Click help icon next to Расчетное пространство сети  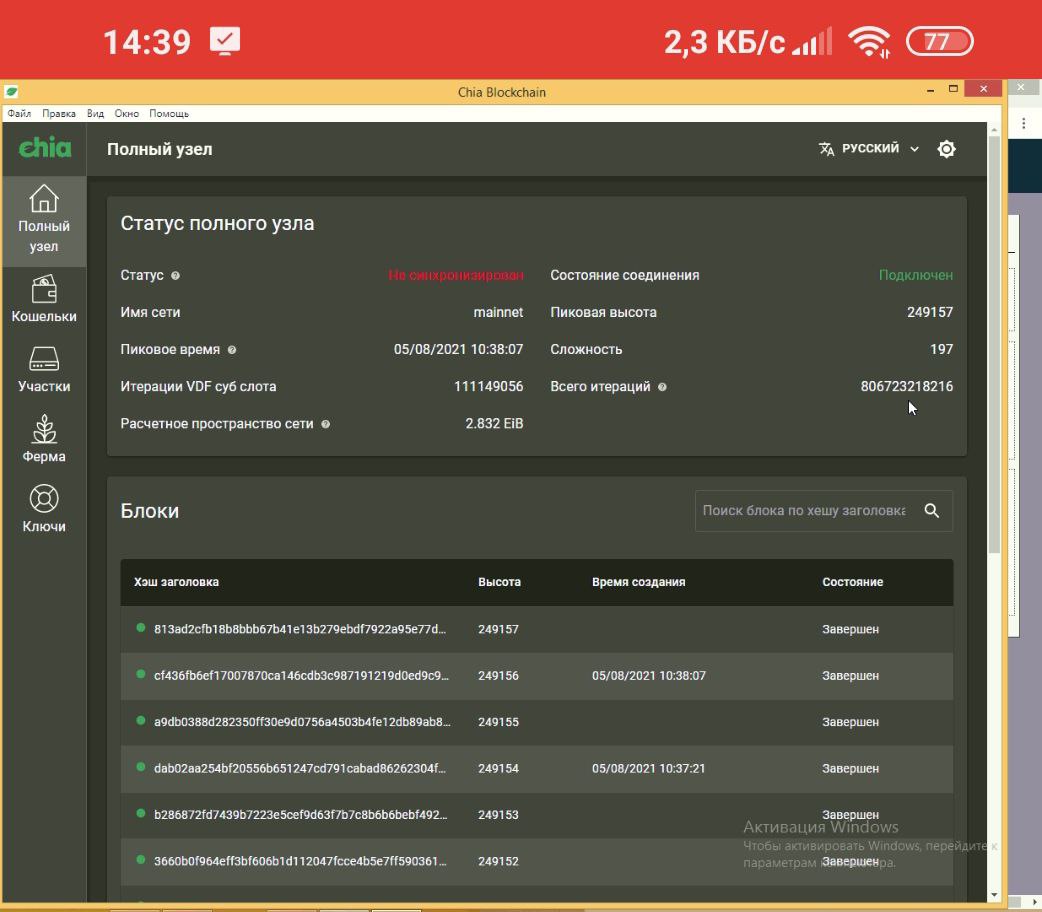pyautogui.click(x=326, y=424)
